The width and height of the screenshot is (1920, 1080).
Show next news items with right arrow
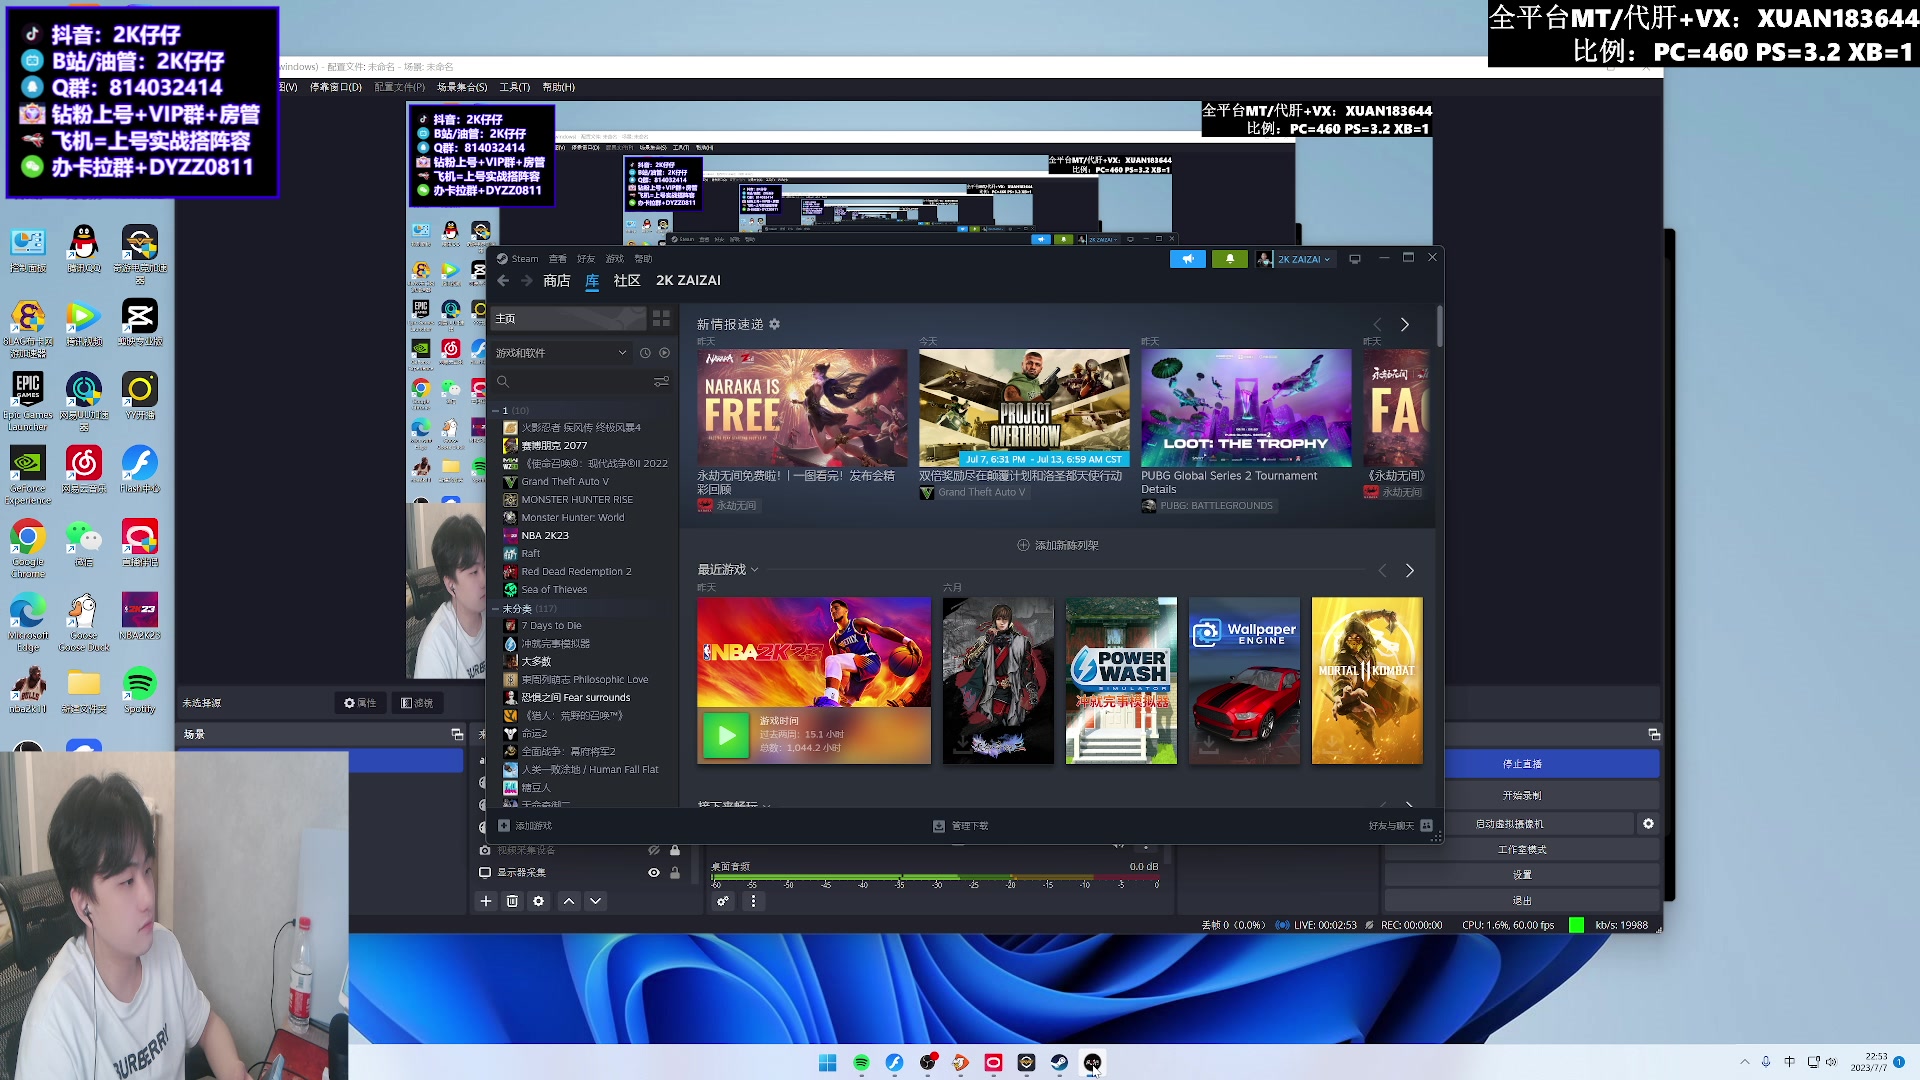[1405, 325]
